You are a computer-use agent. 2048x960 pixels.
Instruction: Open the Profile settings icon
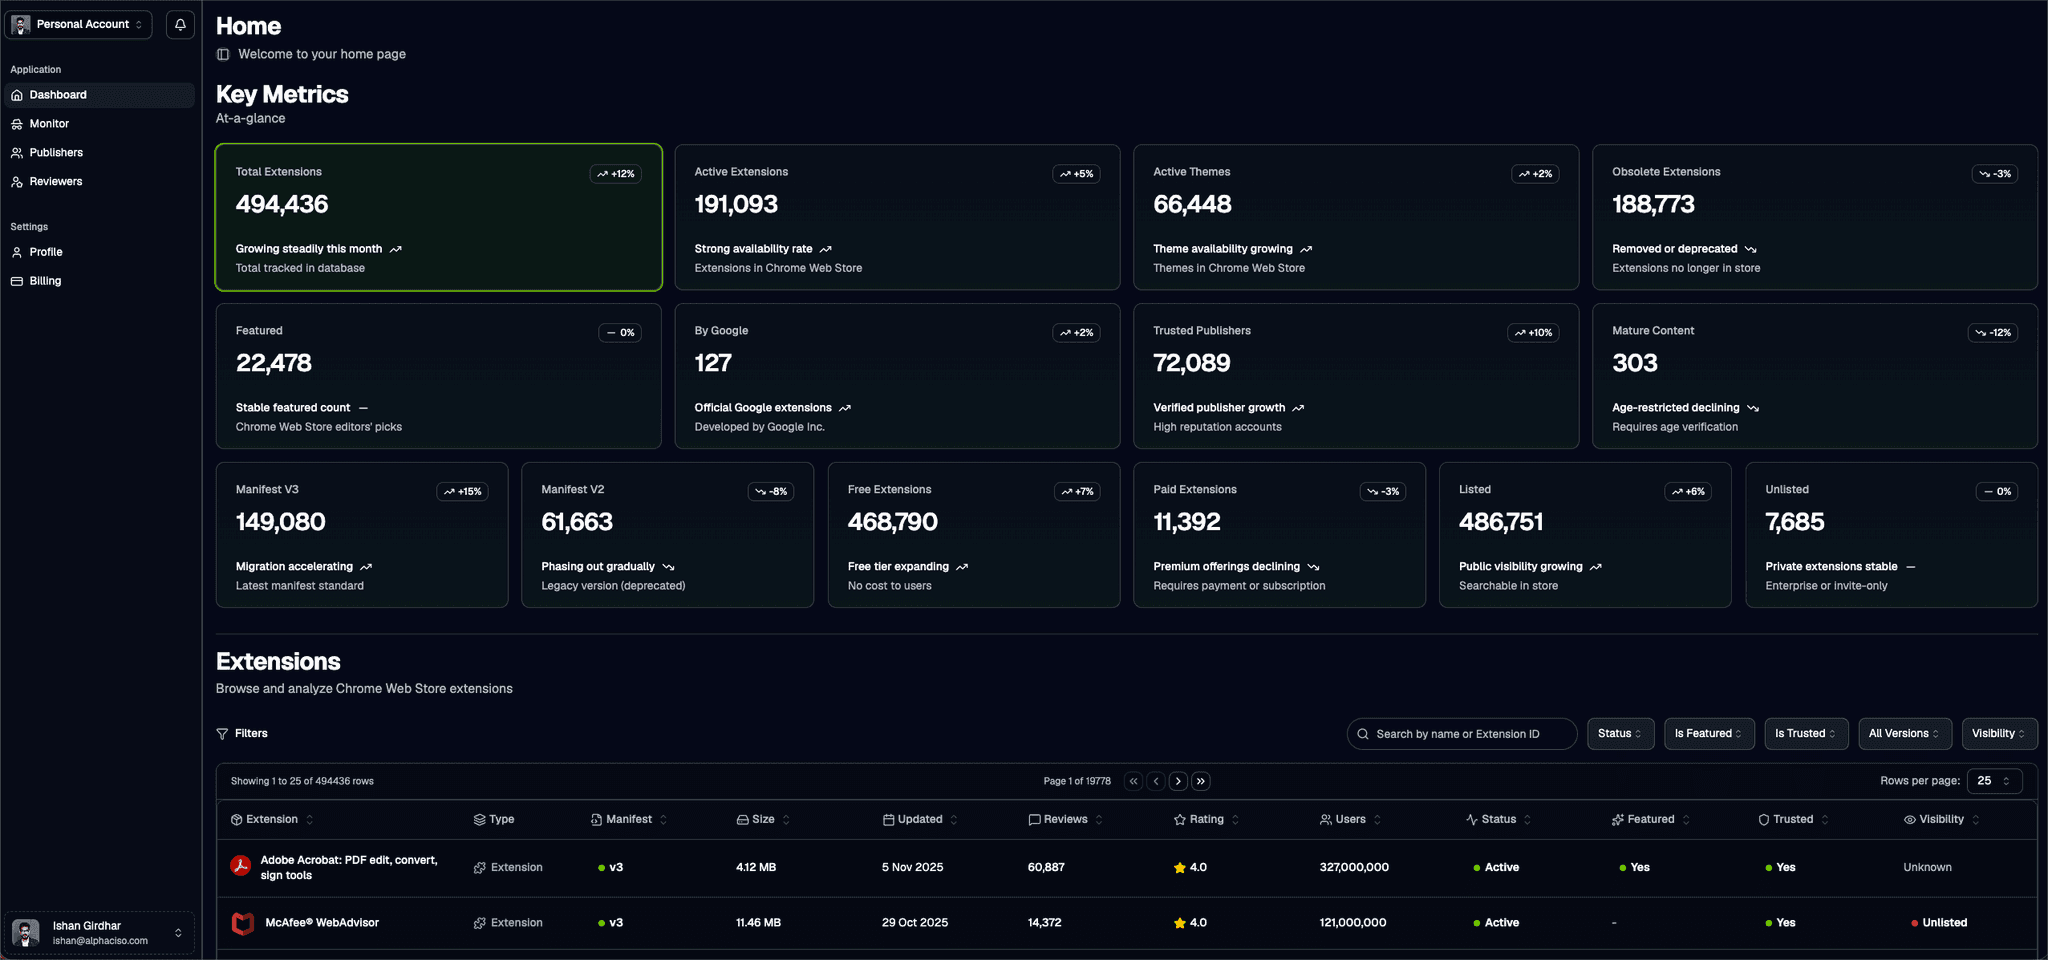[x=18, y=251]
